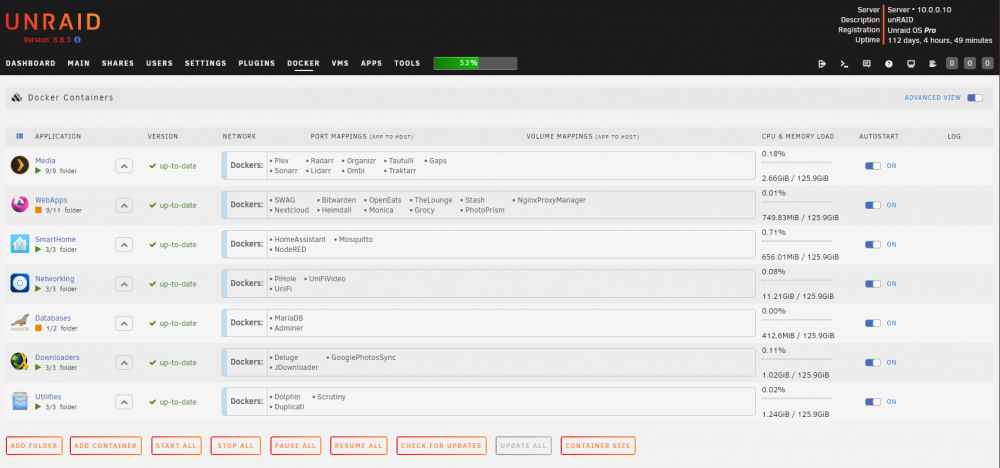1000x468 pixels.
Task: Click the first notification counter badge
Action: [952, 63]
